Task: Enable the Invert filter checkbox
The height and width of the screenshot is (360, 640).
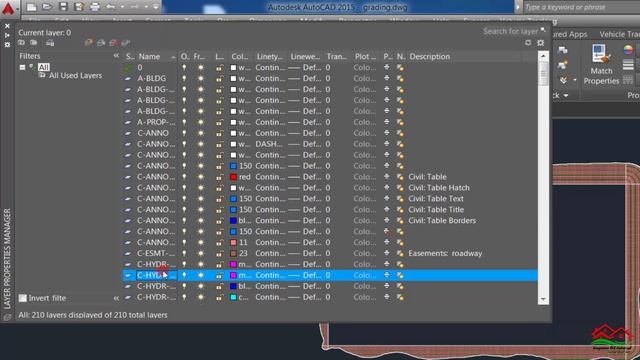Action: point(23,298)
